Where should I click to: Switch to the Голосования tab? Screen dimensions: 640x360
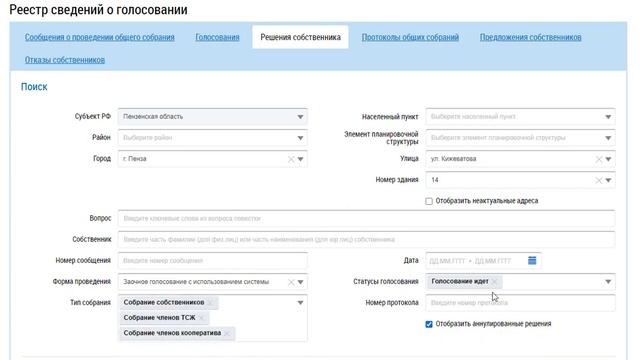pyautogui.click(x=217, y=37)
